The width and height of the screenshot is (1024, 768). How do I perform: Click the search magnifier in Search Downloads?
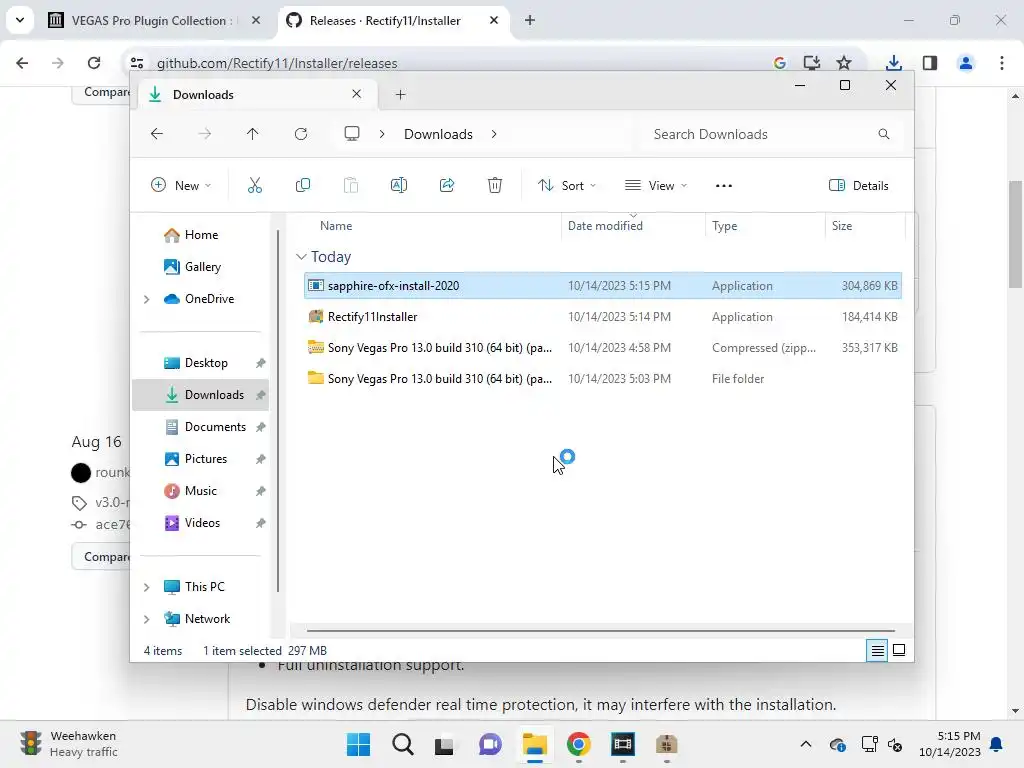(x=884, y=134)
